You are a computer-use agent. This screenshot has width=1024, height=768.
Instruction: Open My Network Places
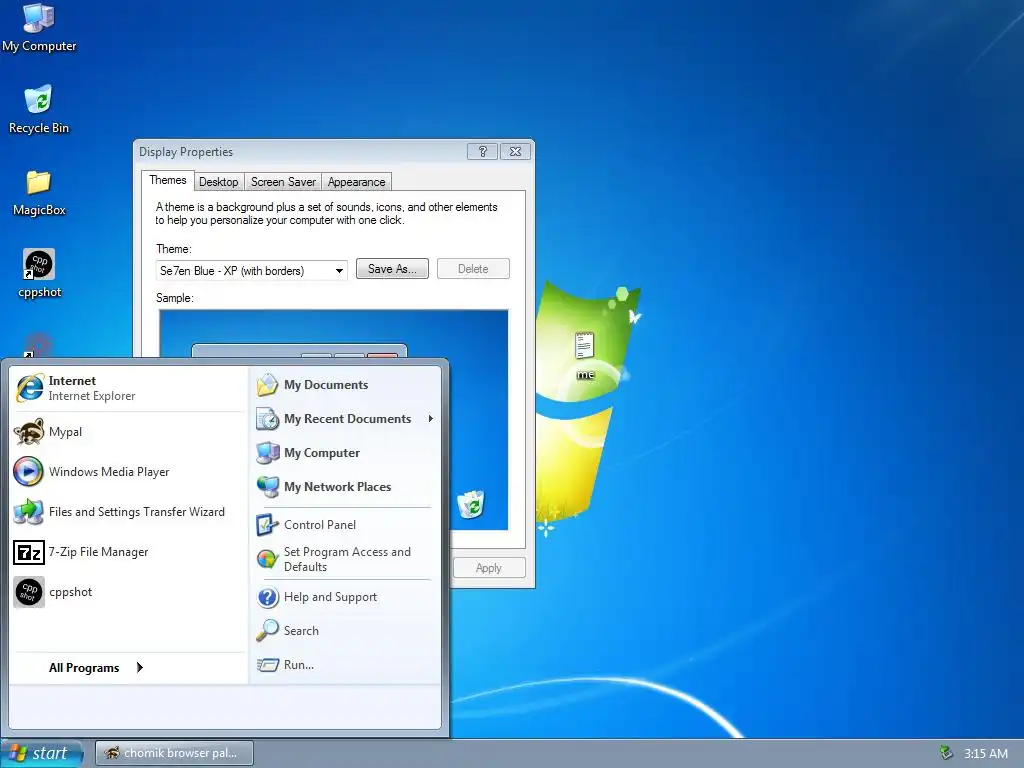click(x=345, y=487)
